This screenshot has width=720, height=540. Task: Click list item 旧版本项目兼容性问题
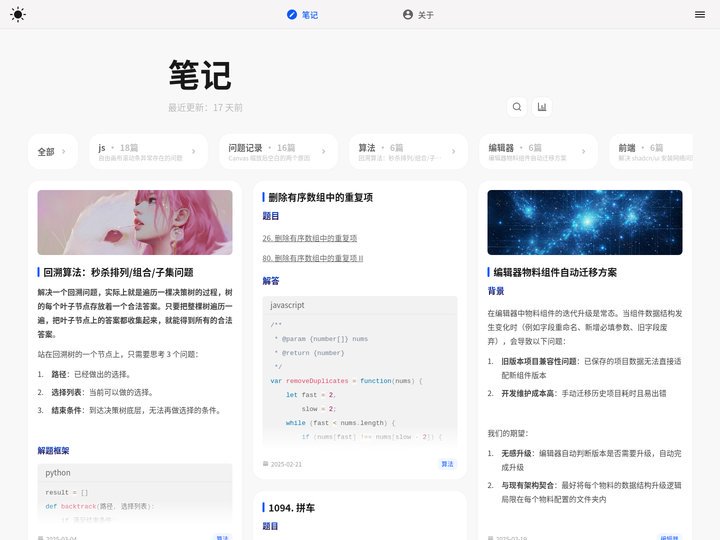click(591, 368)
